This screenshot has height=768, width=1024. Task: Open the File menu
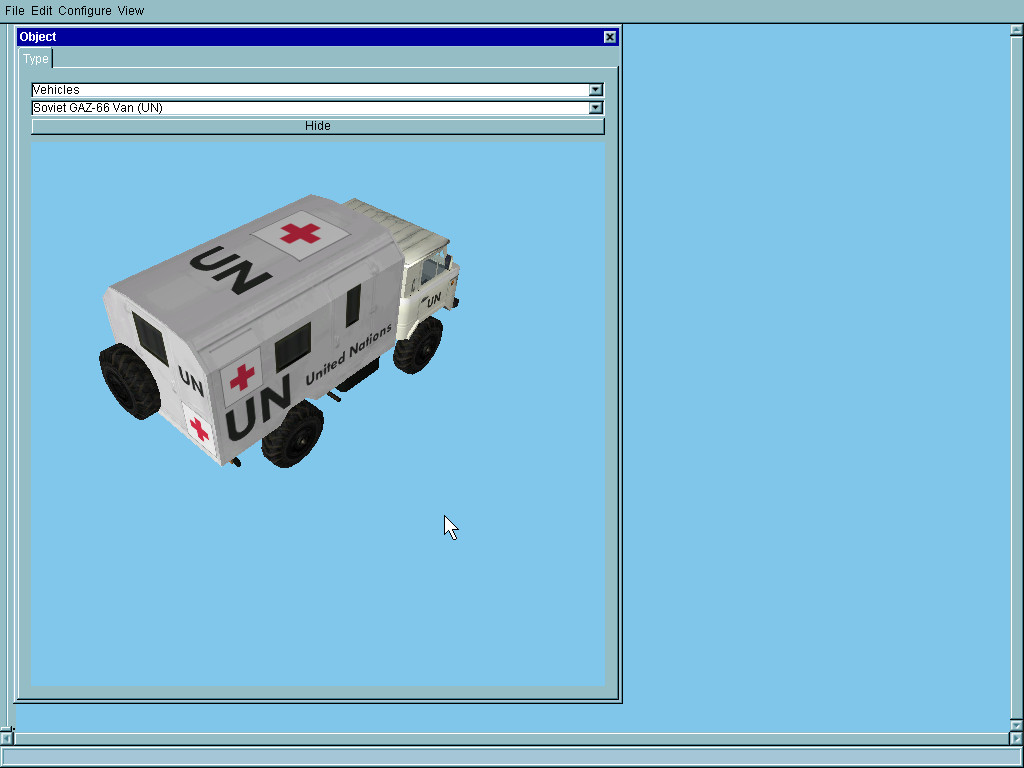[x=14, y=10]
